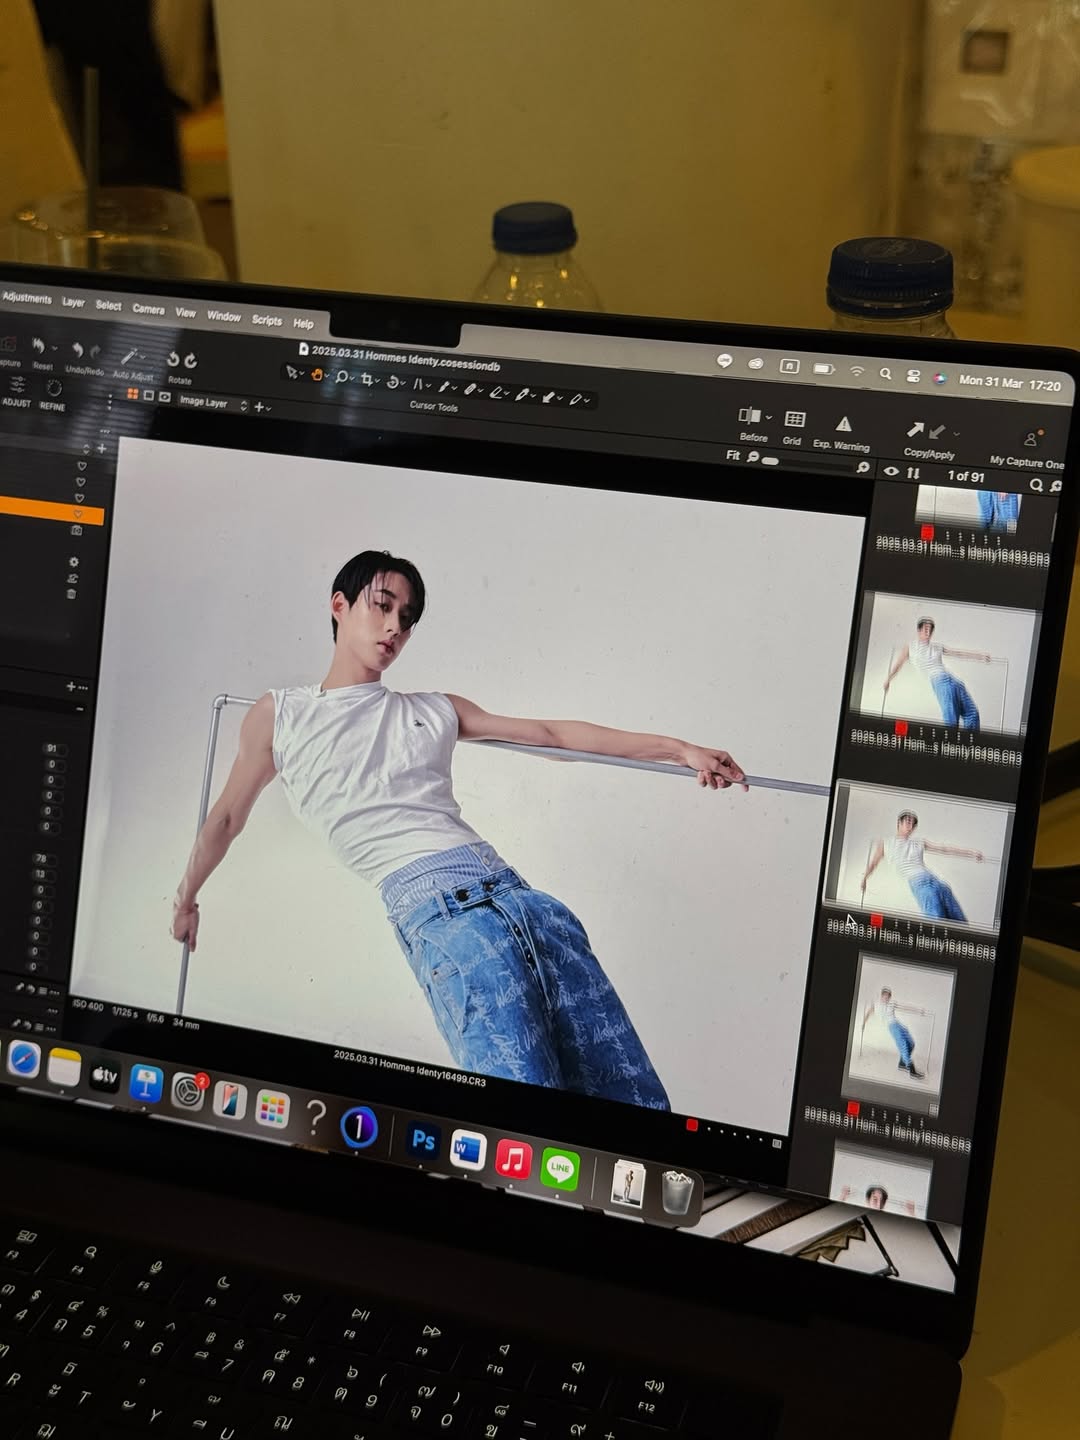Open LINE from the Dock
This screenshot has width=1080, height=1440.
pos(560,1169)
